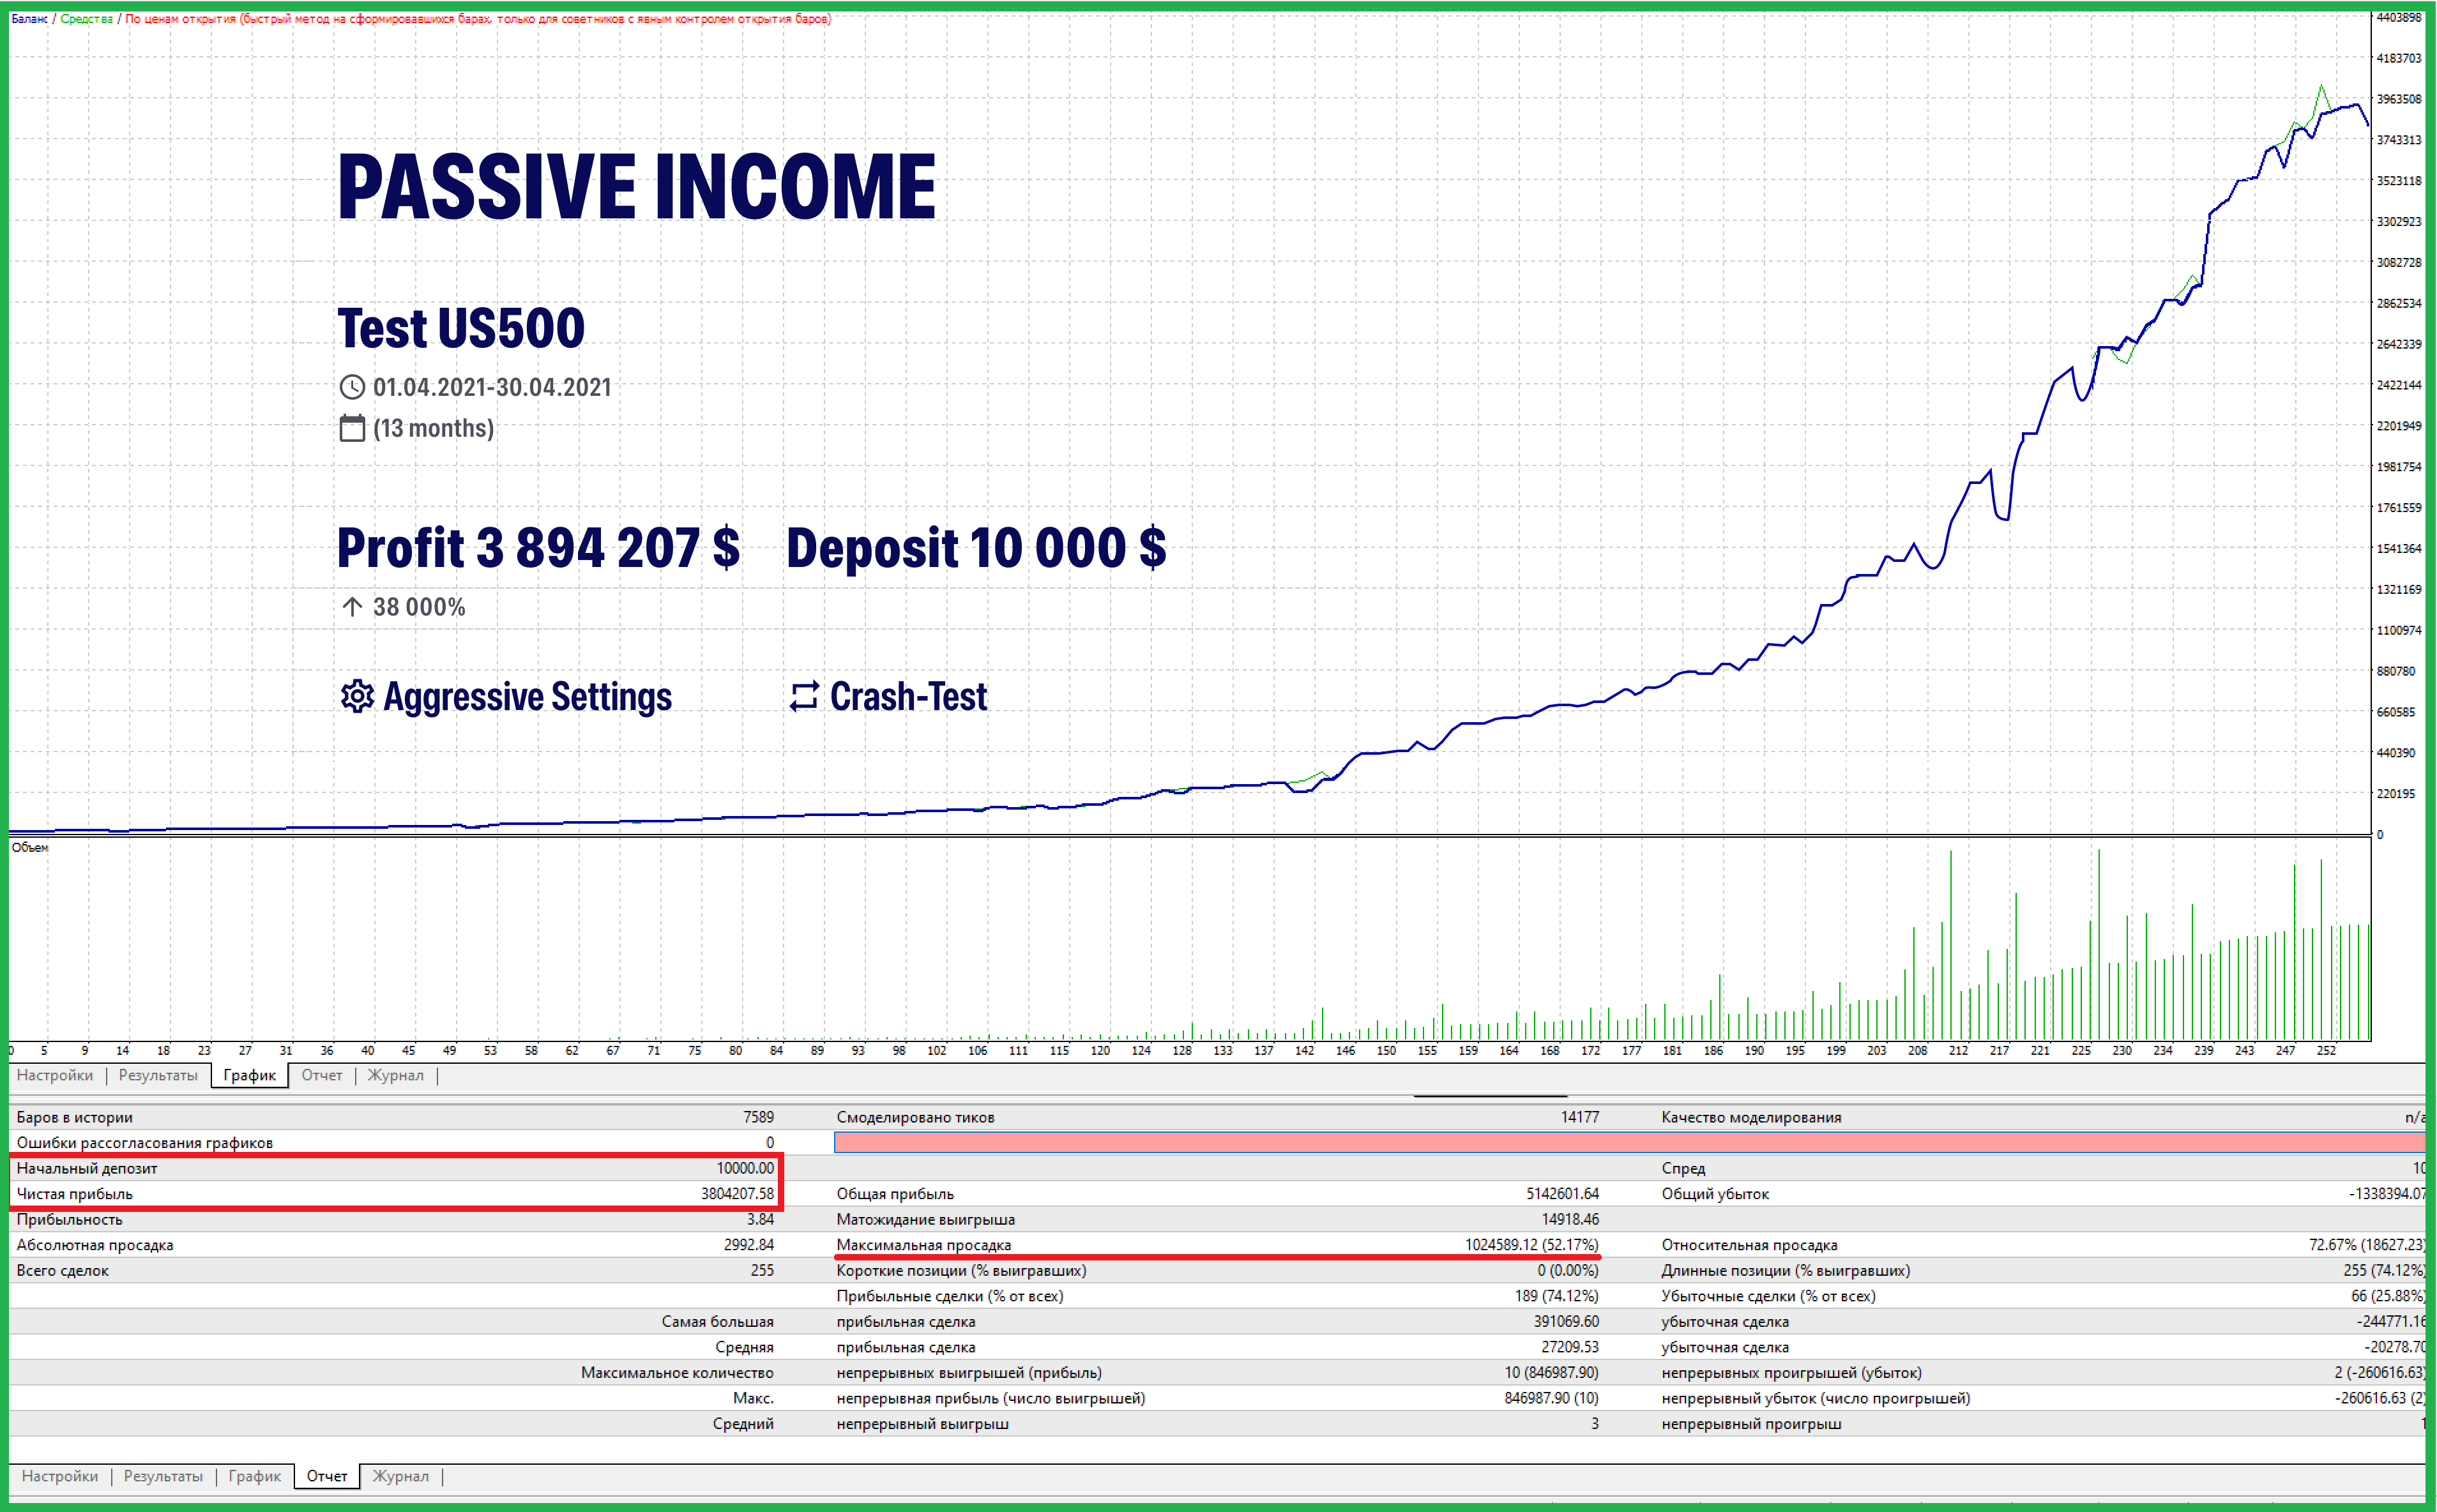Open the График tab under the chart
2437x1512 pixels.
249,1075
